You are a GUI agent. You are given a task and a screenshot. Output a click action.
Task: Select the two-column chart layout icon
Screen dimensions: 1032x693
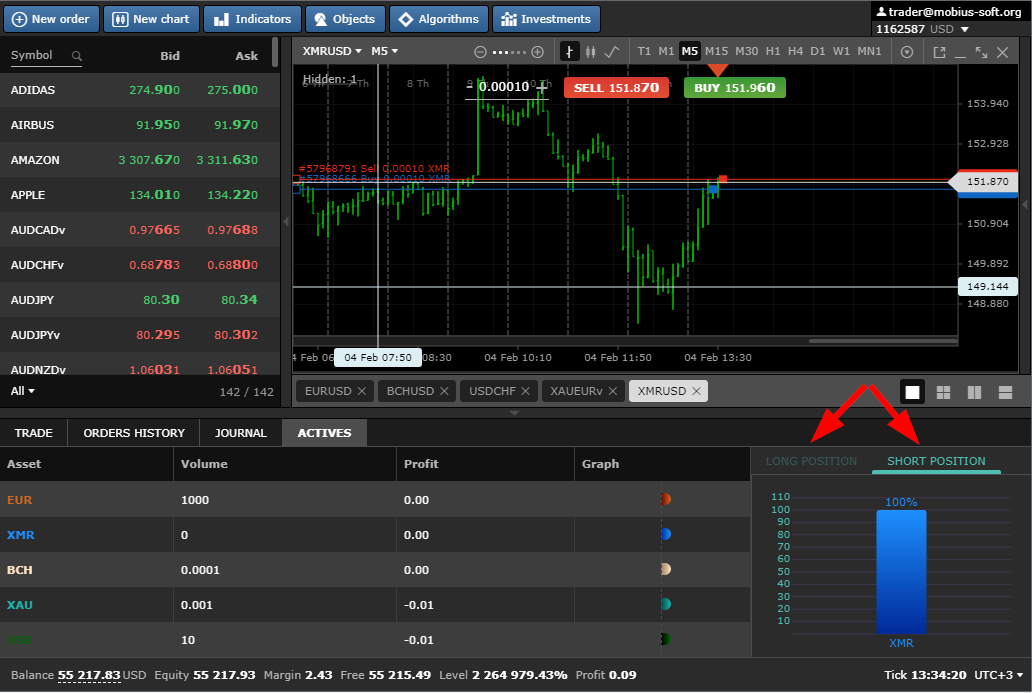(974, 392)
